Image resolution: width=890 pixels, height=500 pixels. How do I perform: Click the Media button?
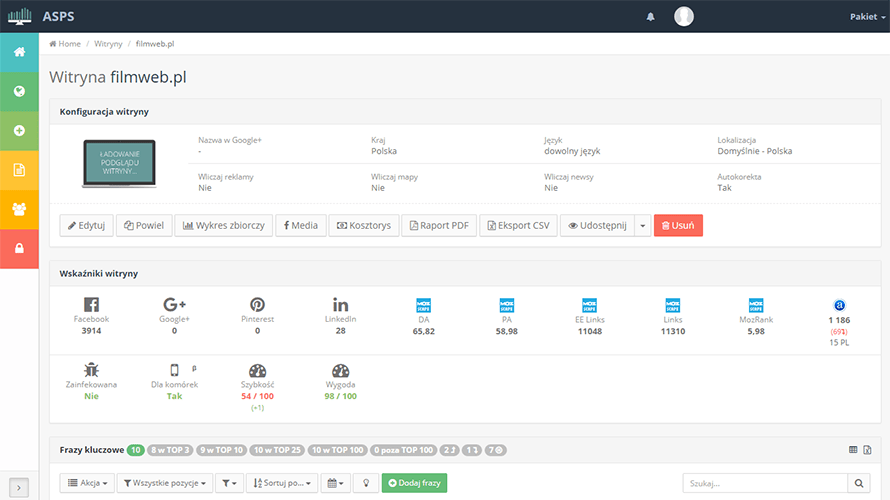pos(301,225)
